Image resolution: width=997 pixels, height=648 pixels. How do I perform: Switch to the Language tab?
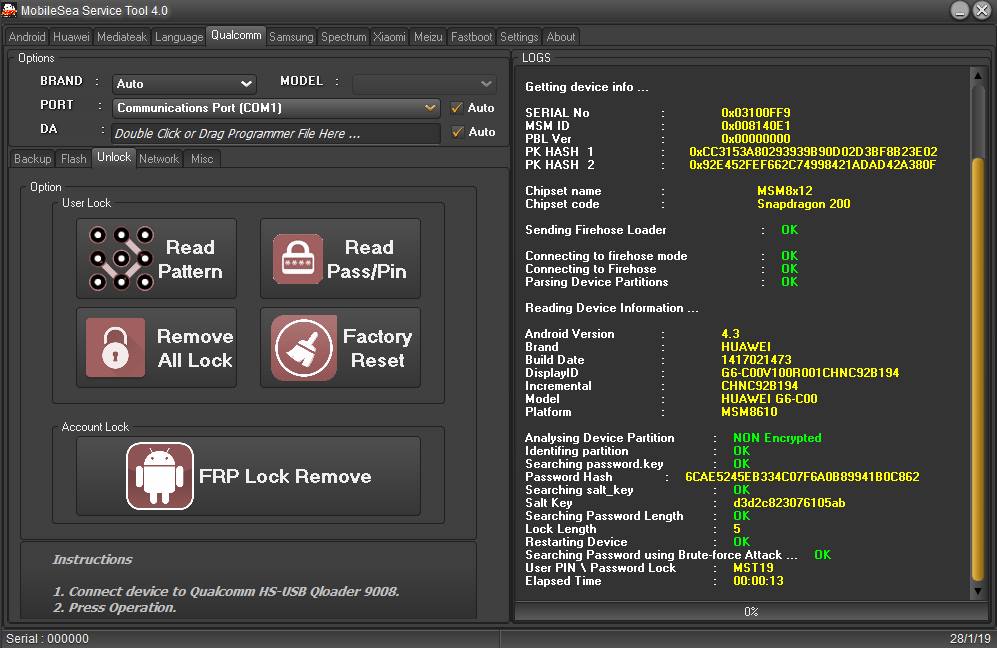coord(179,37)
